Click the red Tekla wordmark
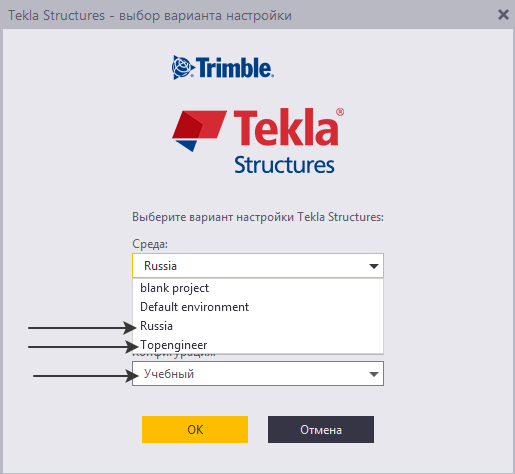The height and width of the screenshot is (474, 515). point(289,127)
